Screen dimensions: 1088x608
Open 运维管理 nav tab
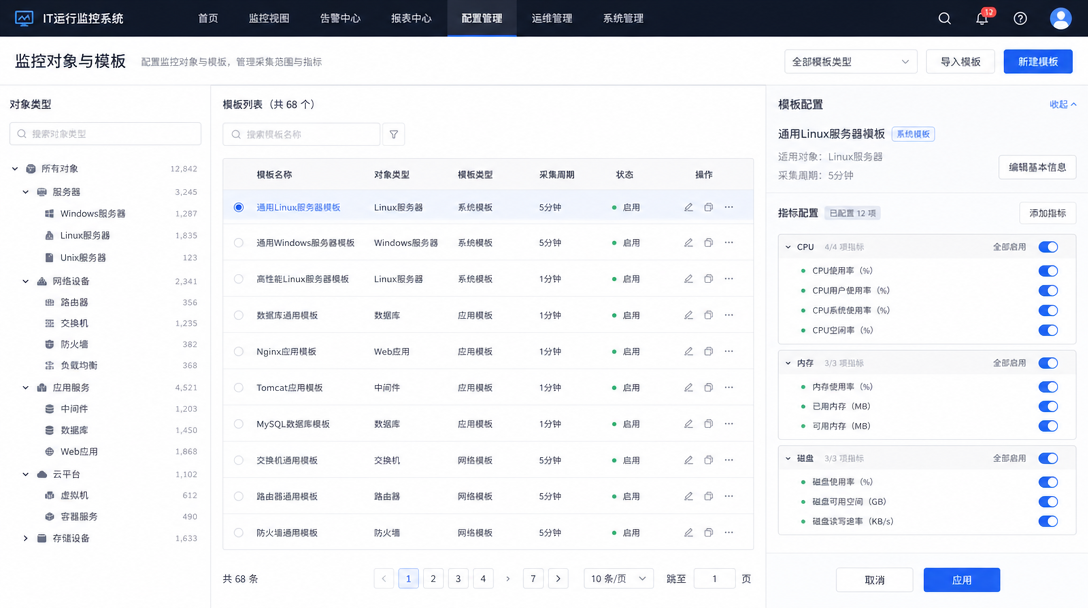552,18
